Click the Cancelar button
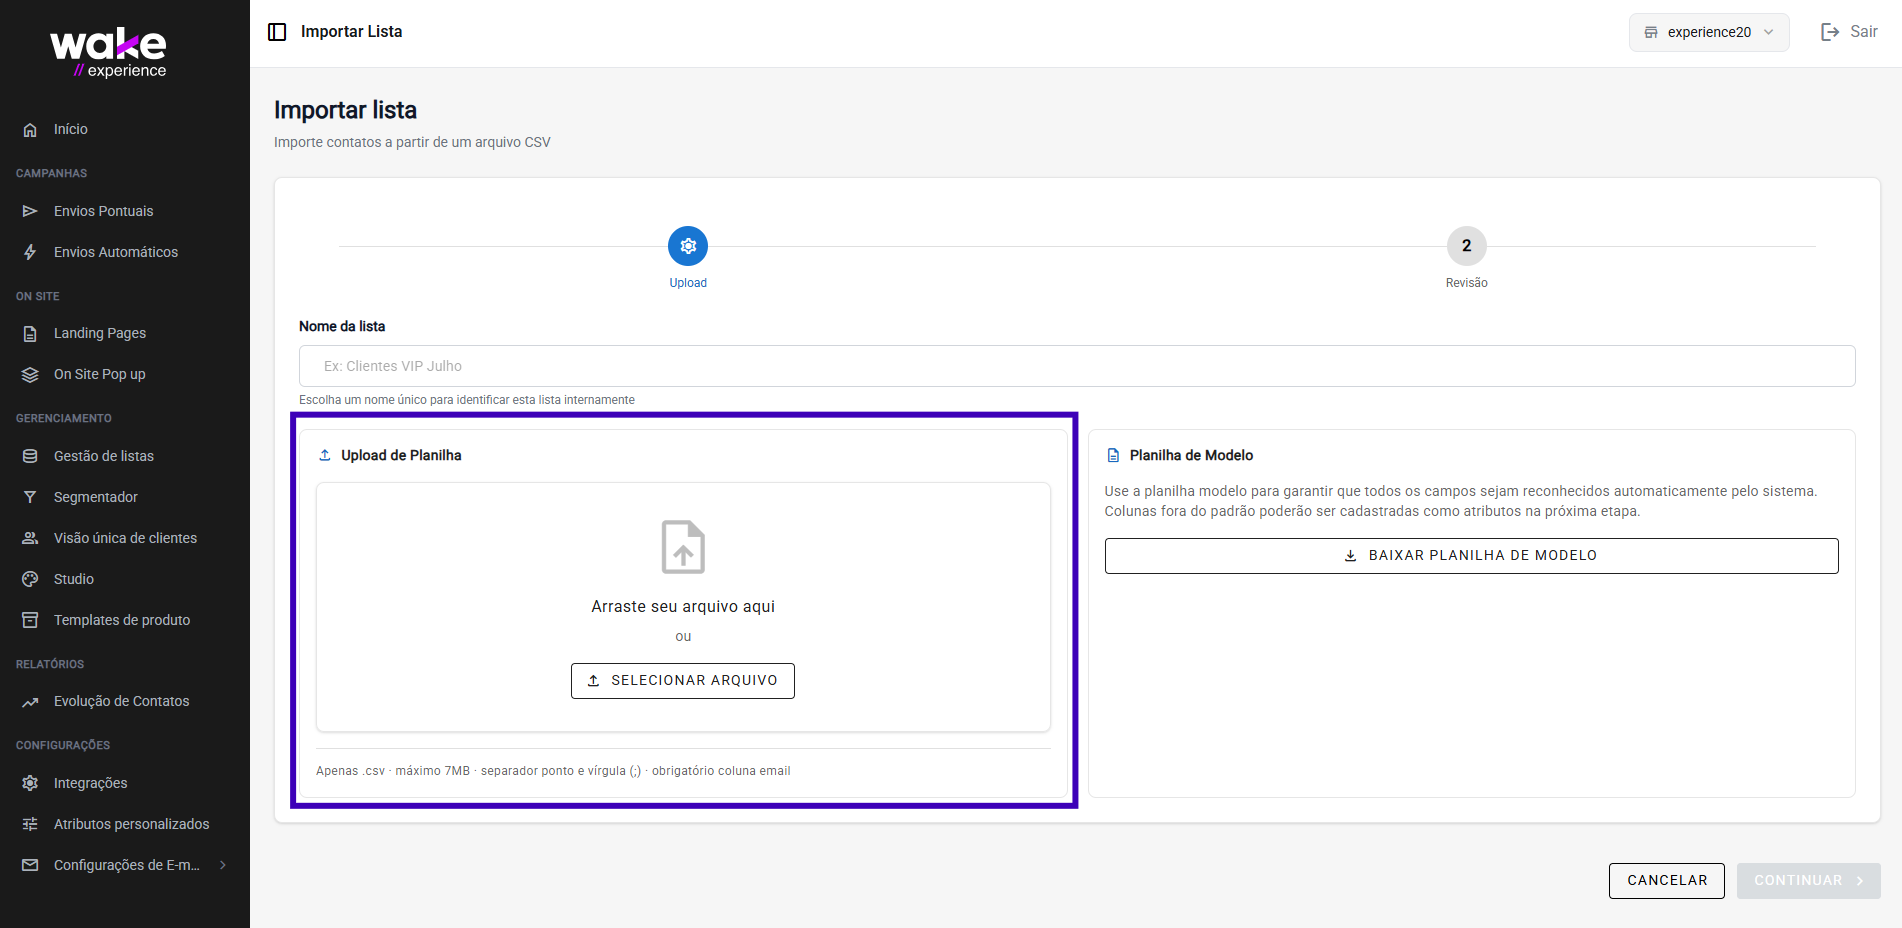The image size is (1902, 928). [1667, 881]
